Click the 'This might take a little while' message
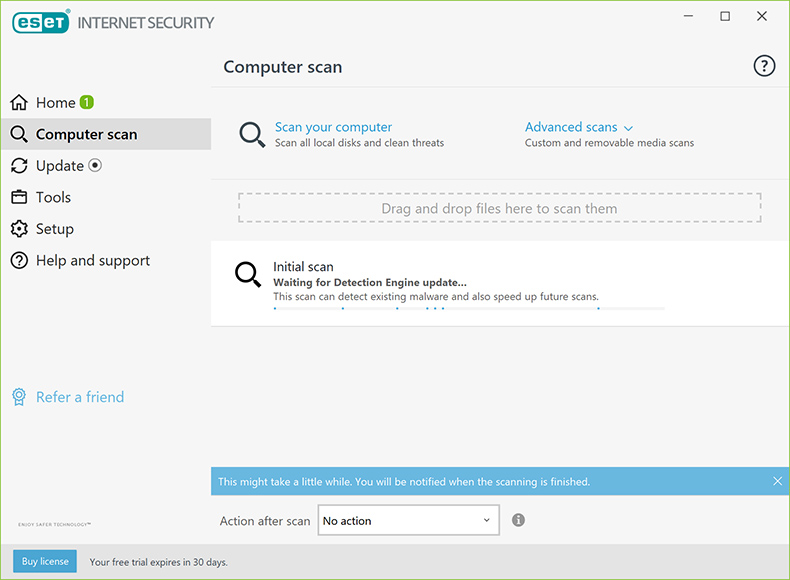Screen dimensions: 790x580 pos(404,482)
